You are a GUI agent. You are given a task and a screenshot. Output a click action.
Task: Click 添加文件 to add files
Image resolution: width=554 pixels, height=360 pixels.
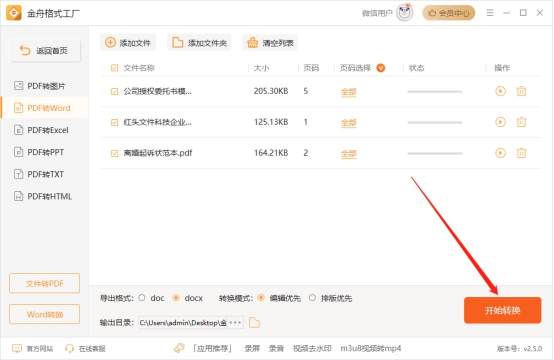128,43
